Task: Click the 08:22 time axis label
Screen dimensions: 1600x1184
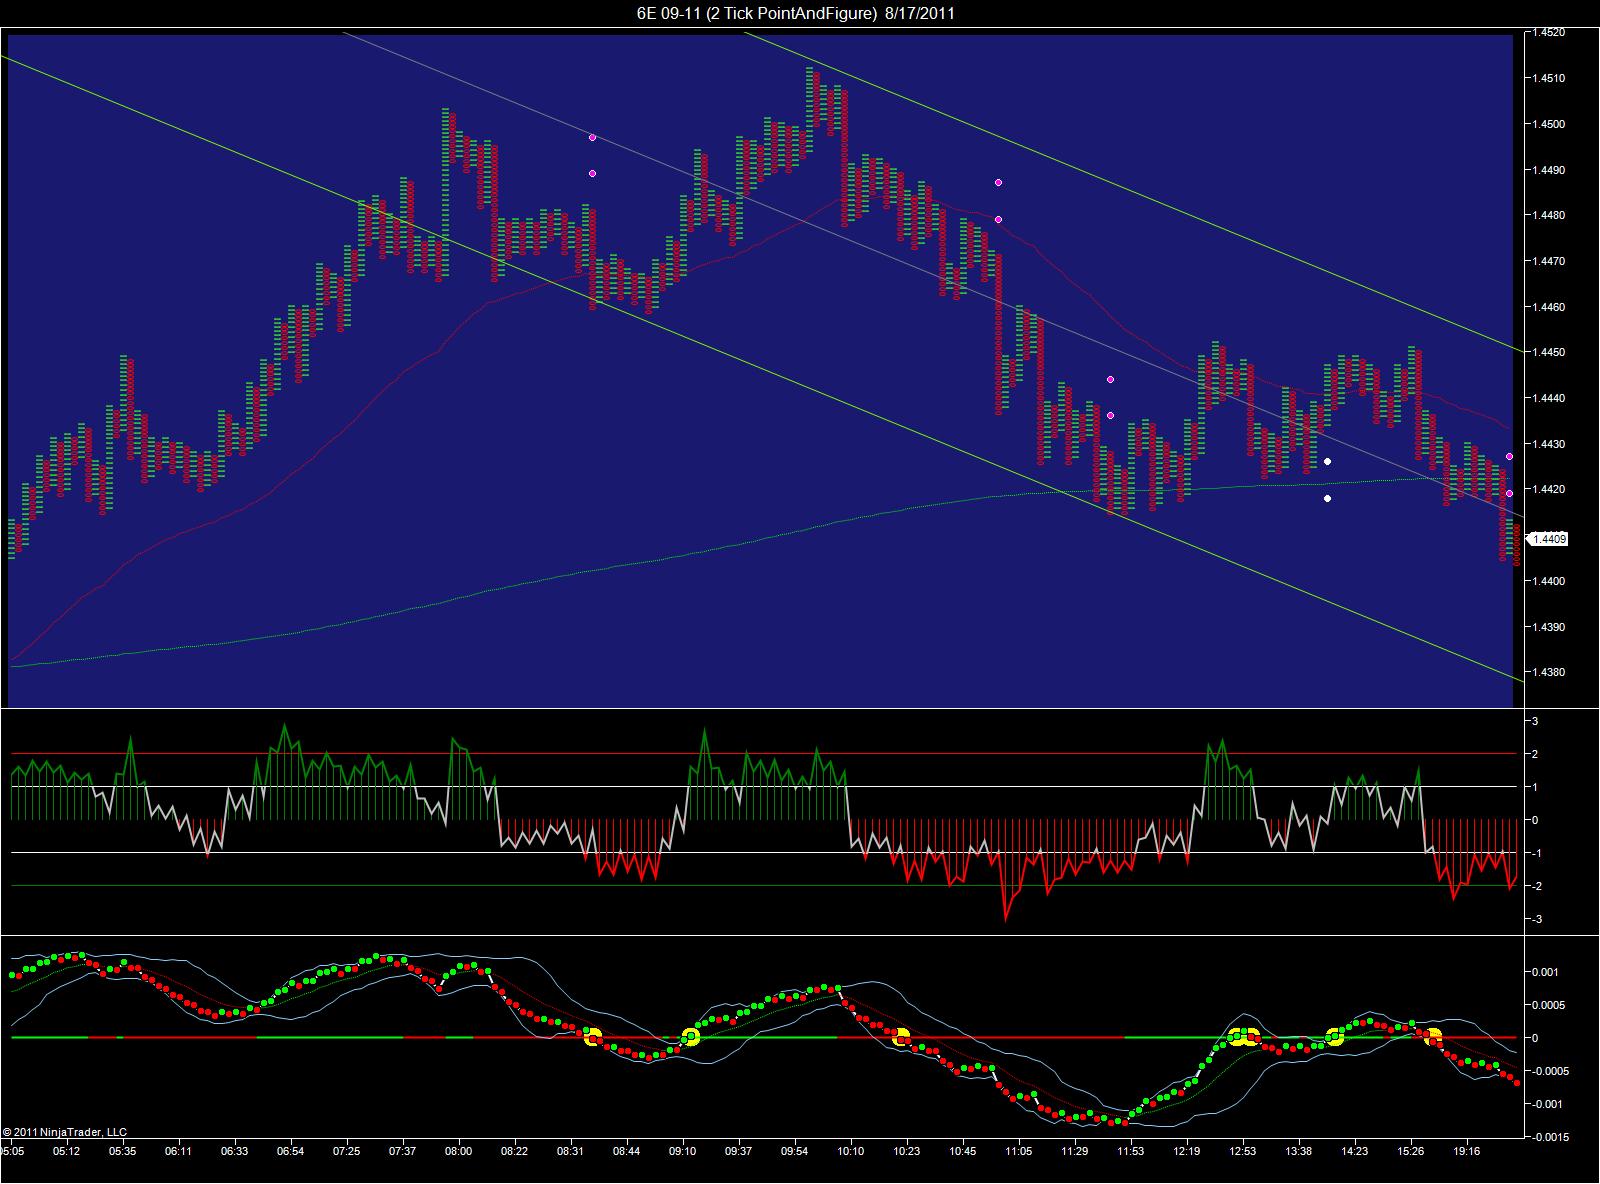Action: click(514, 1151)
